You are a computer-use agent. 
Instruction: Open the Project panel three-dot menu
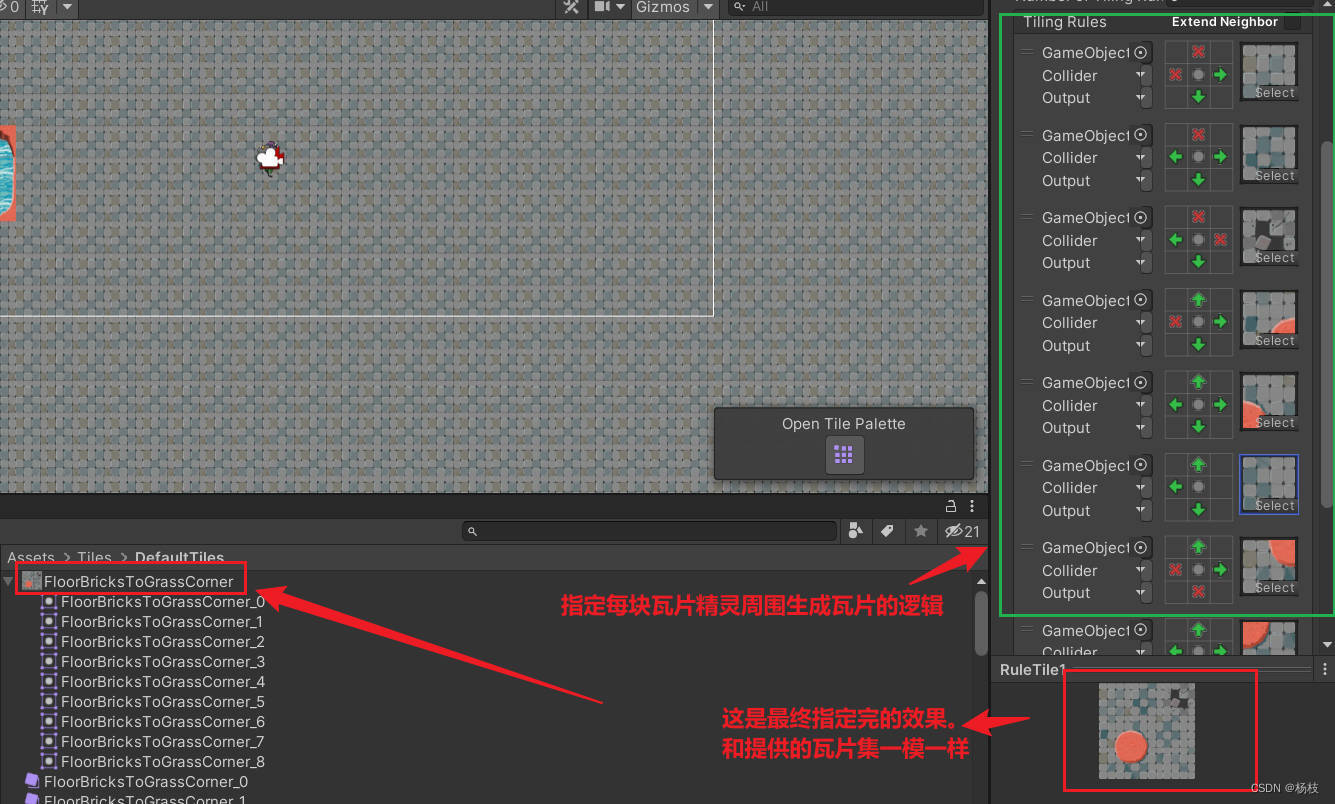tap(972, 506)
